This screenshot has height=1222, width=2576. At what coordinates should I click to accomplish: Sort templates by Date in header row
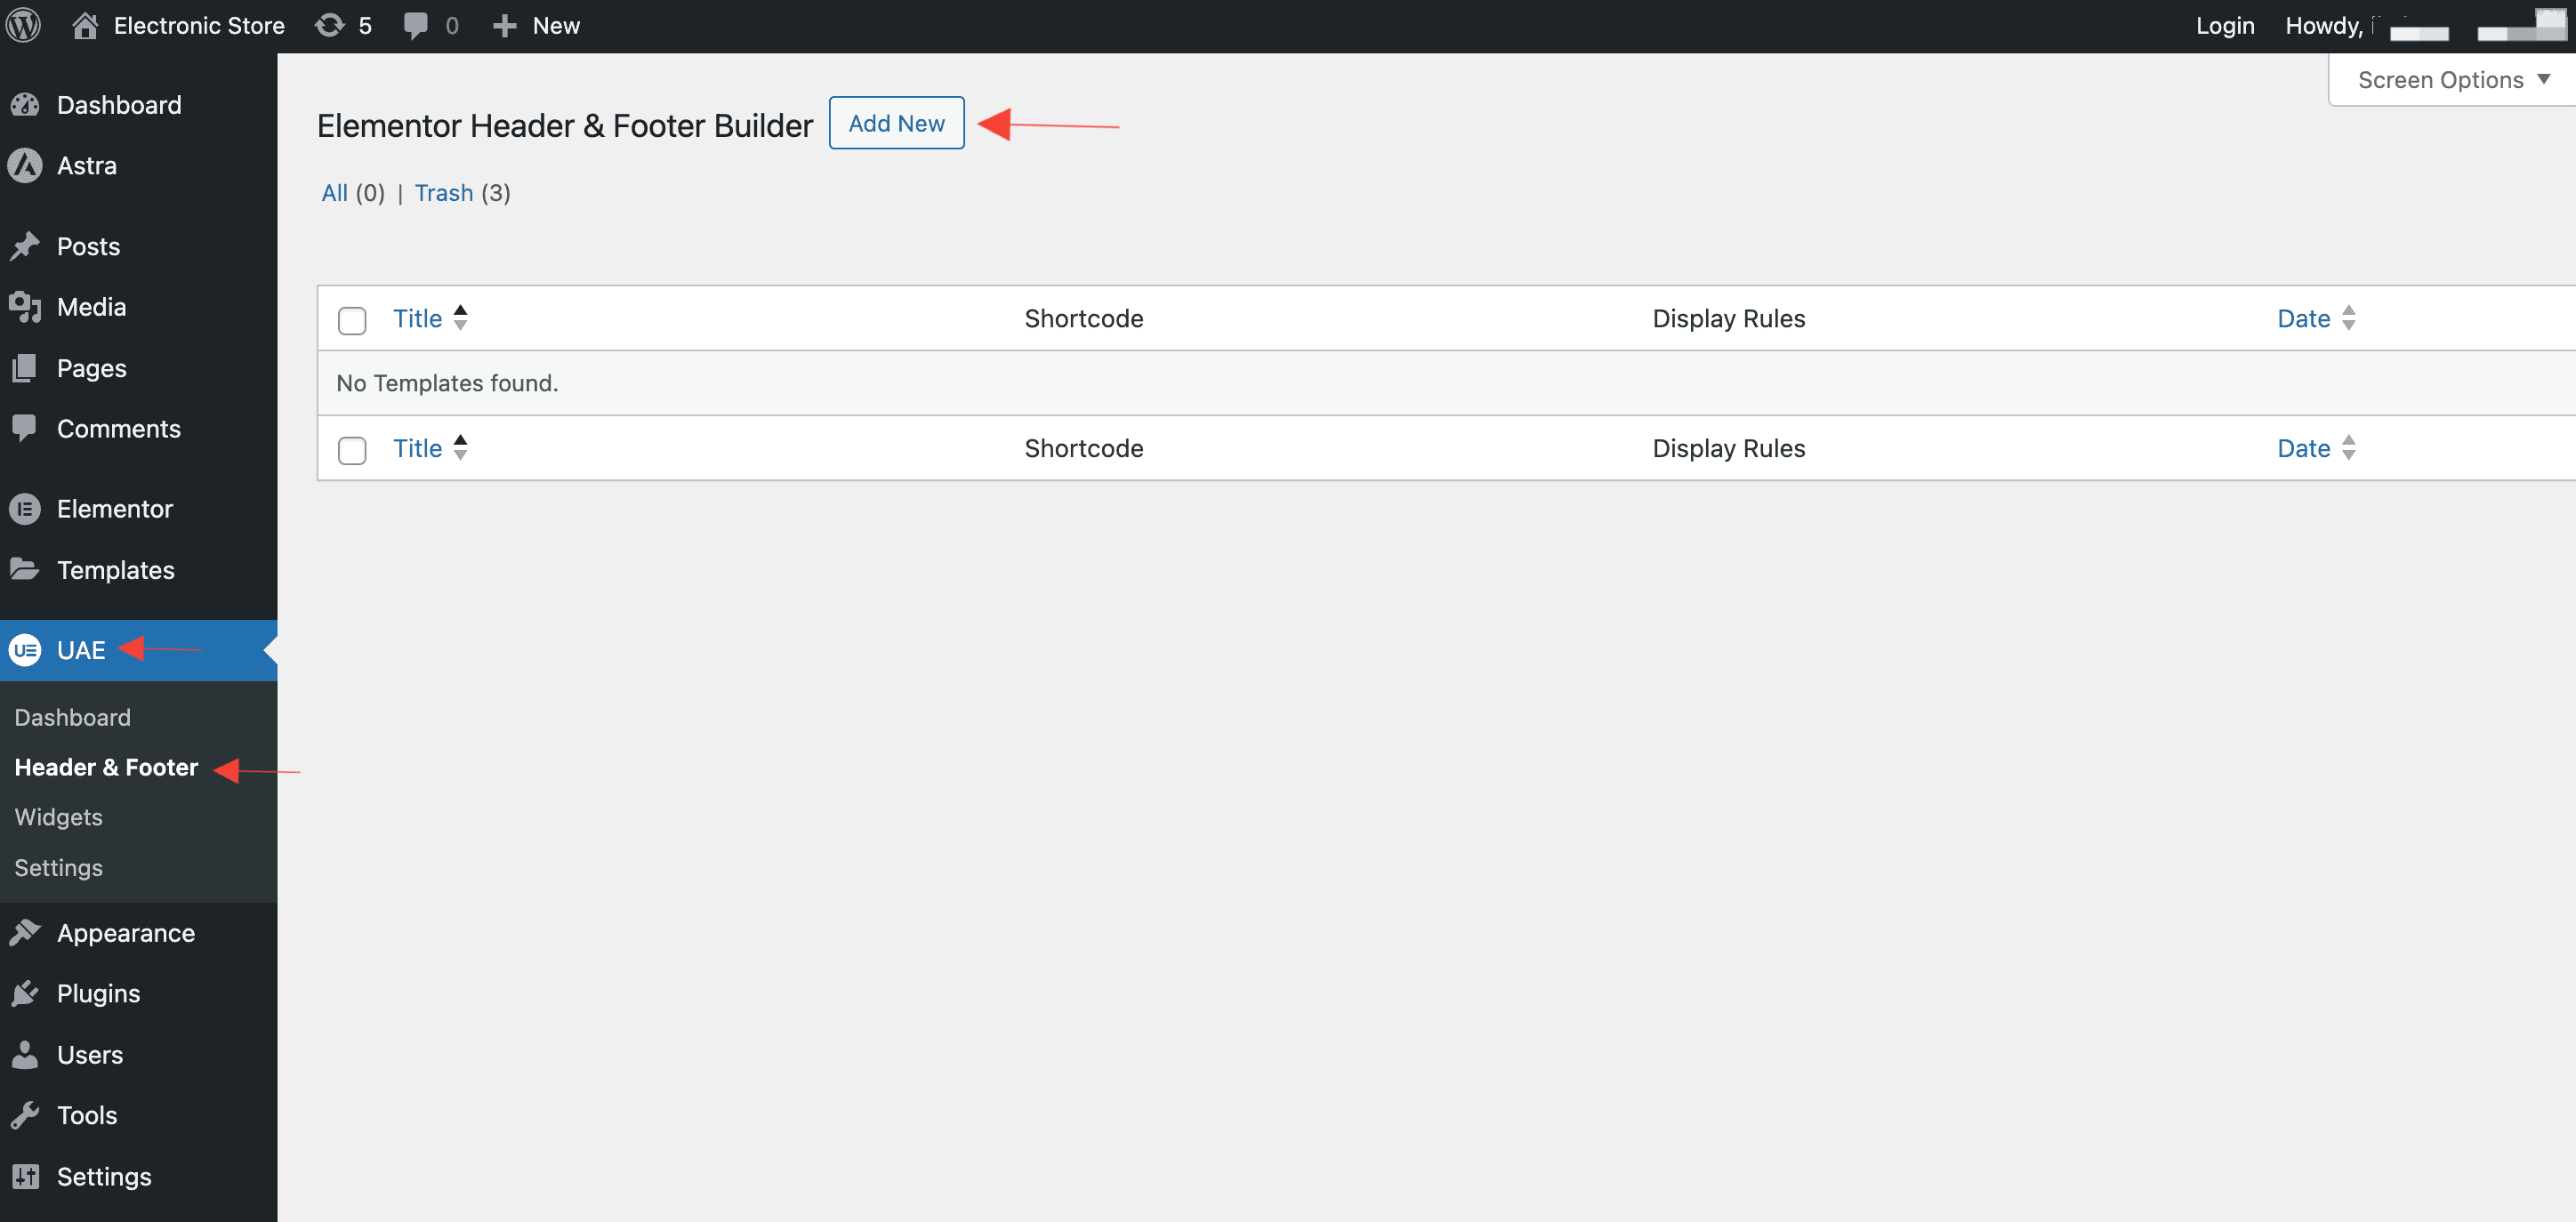click(2303, 318)
